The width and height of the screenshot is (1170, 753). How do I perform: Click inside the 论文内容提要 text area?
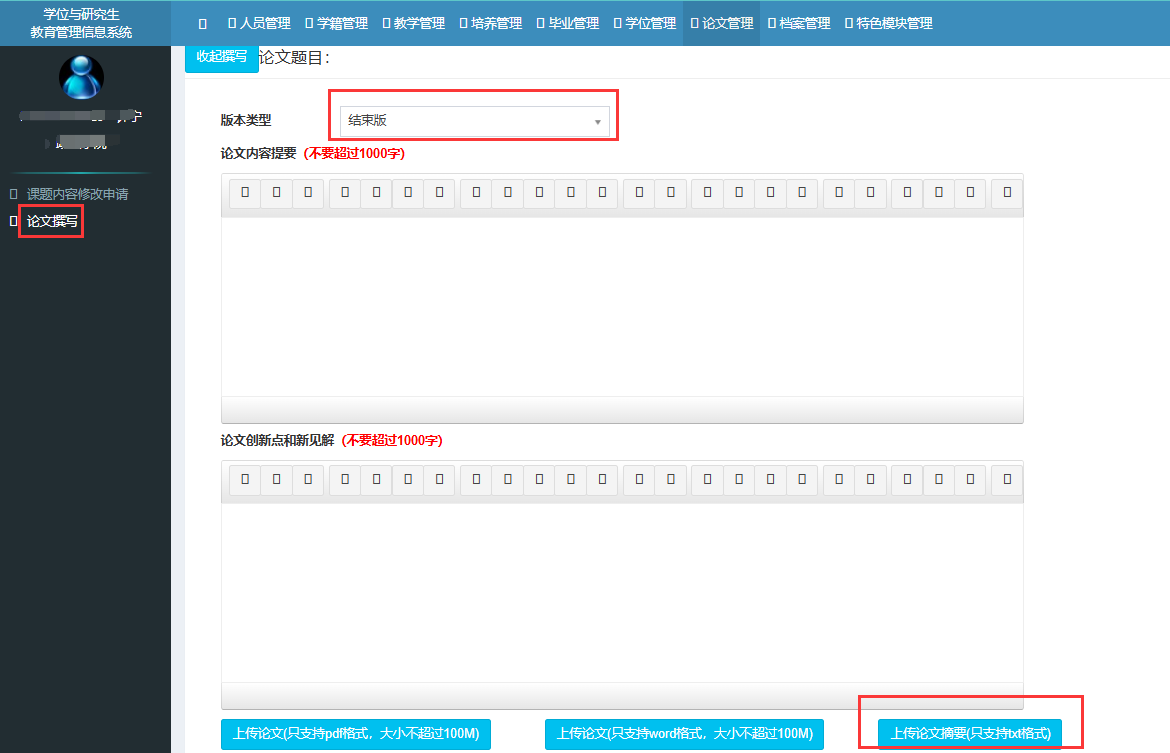pos(621,305)
